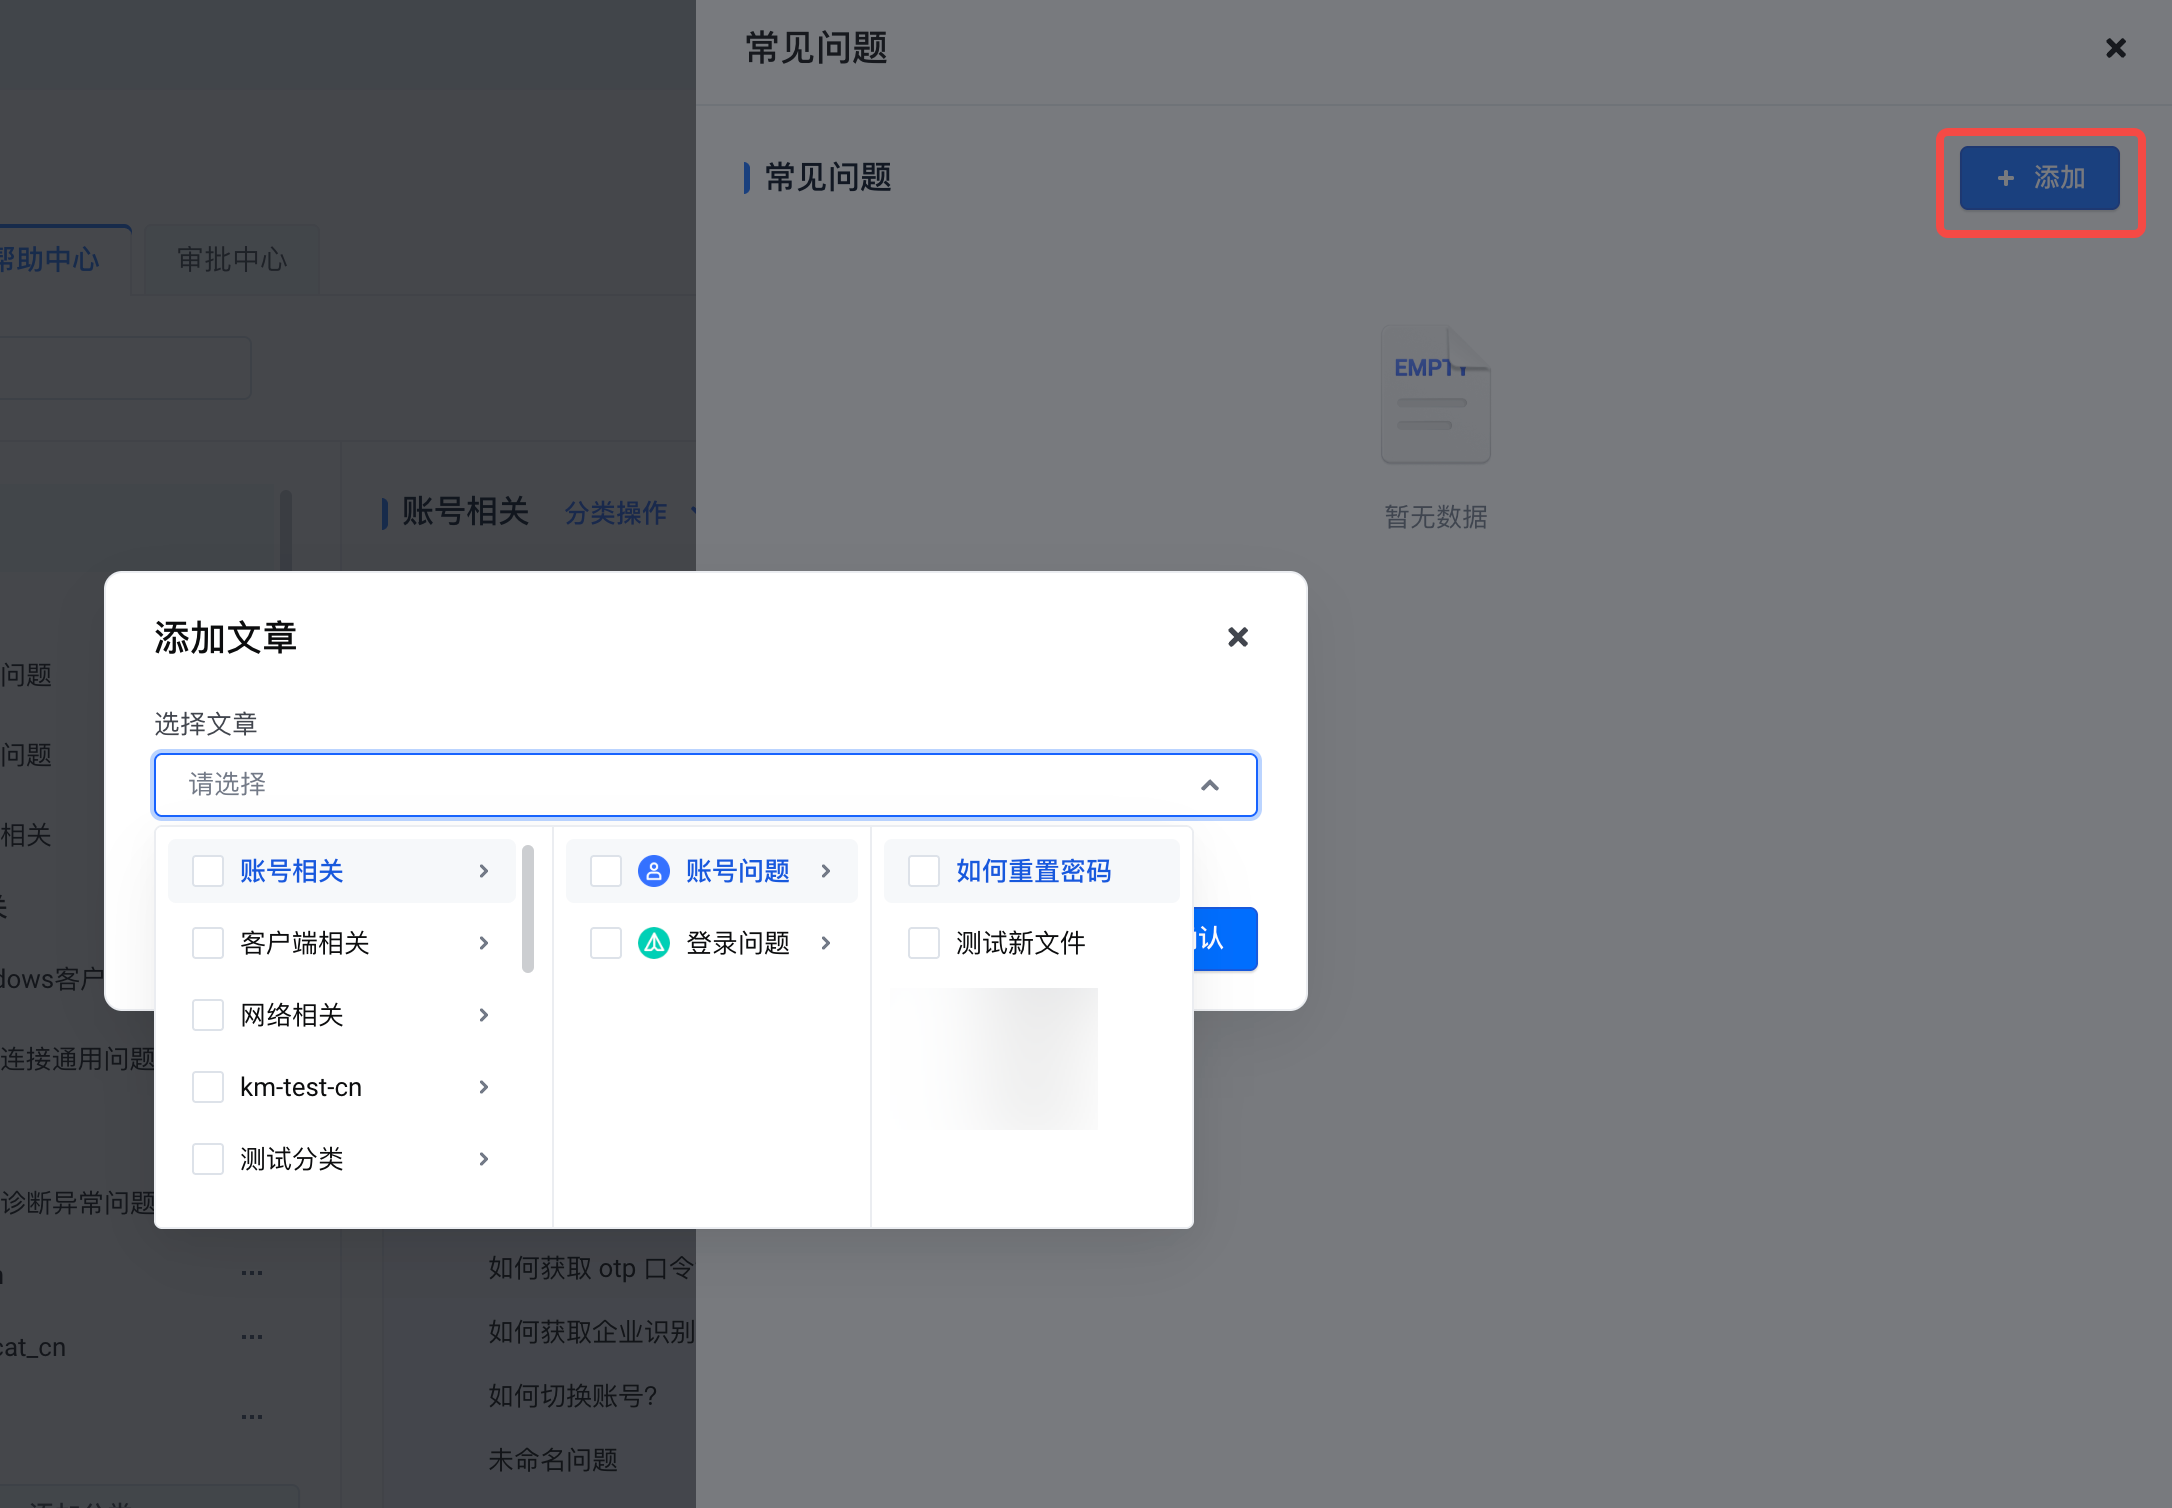Check the 账号相关 checkbox

(208, 871)
